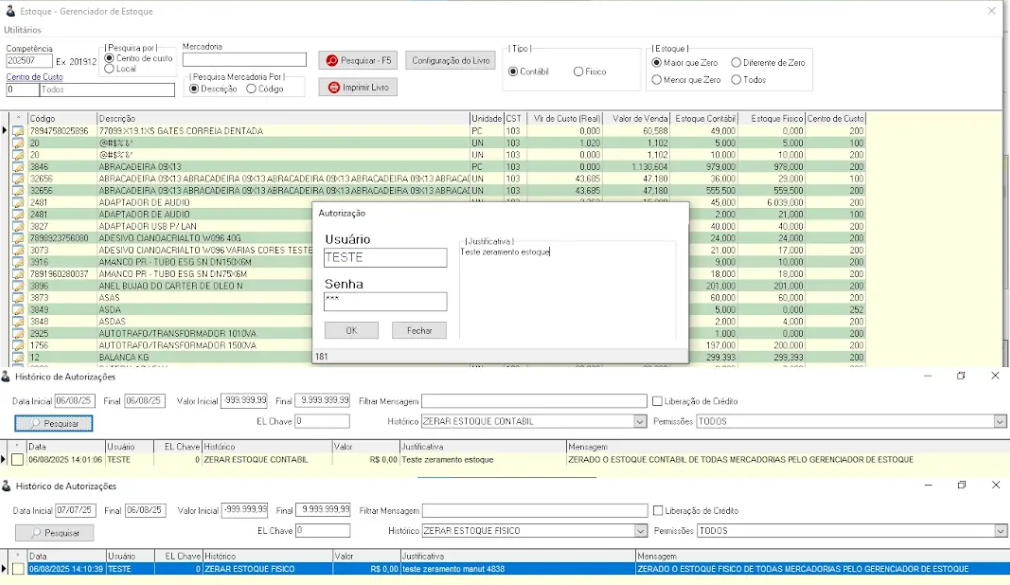Image resolution: width=1010 pixels, height=585 pixels.
Task: Click the Usuário field in Autorização
Action: point(385,258)
